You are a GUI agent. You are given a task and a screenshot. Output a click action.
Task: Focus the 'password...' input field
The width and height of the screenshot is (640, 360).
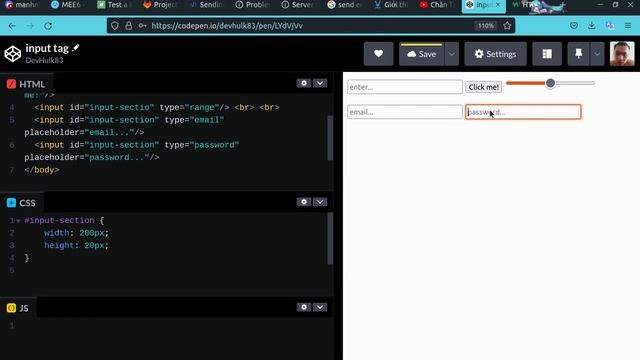coord(523,112)
